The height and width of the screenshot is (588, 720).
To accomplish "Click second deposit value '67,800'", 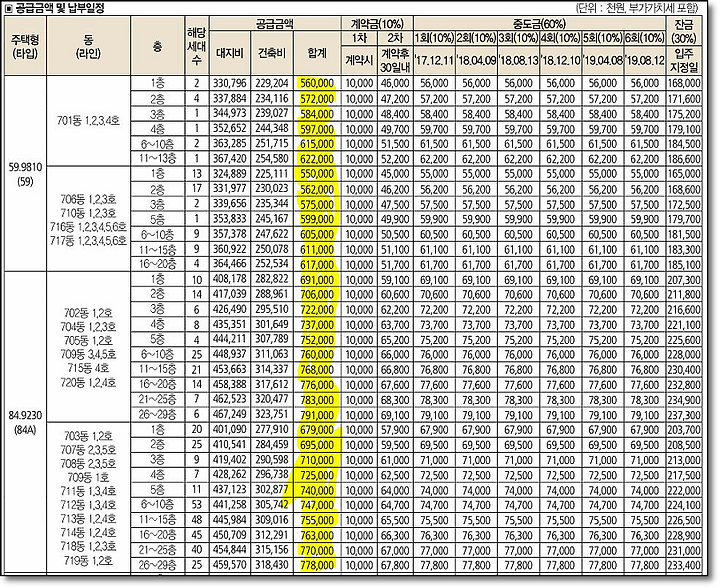I will tap(395, 565).
